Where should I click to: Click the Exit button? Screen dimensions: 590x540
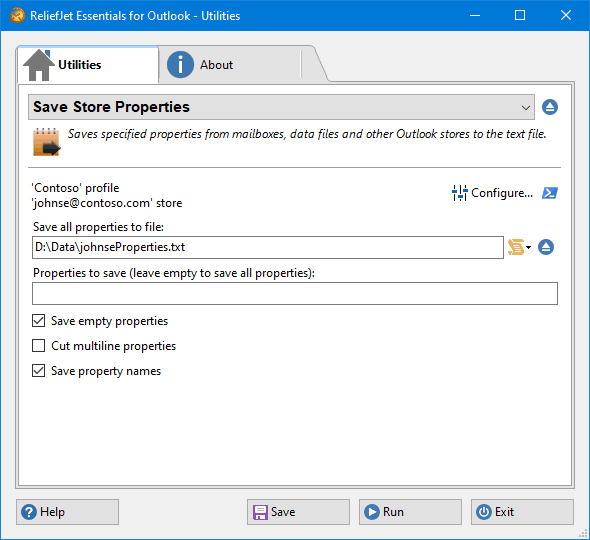point(522,512)
